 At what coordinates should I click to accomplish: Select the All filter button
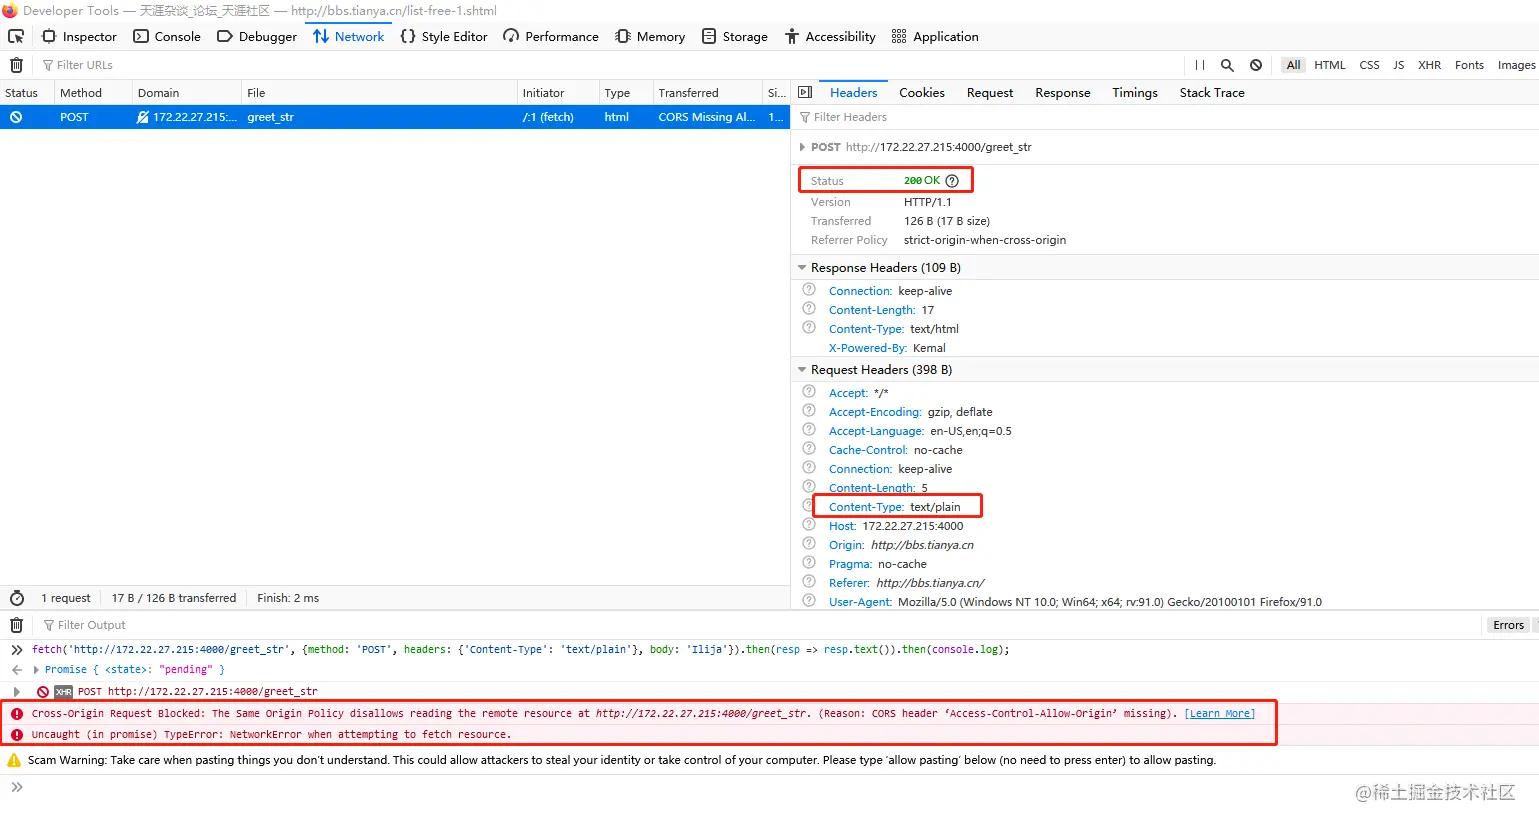click(x=1293, y=65)
